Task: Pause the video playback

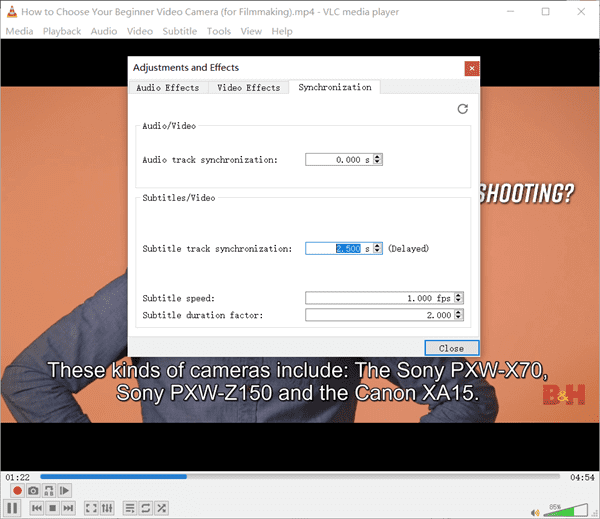Action: [12, 508]
